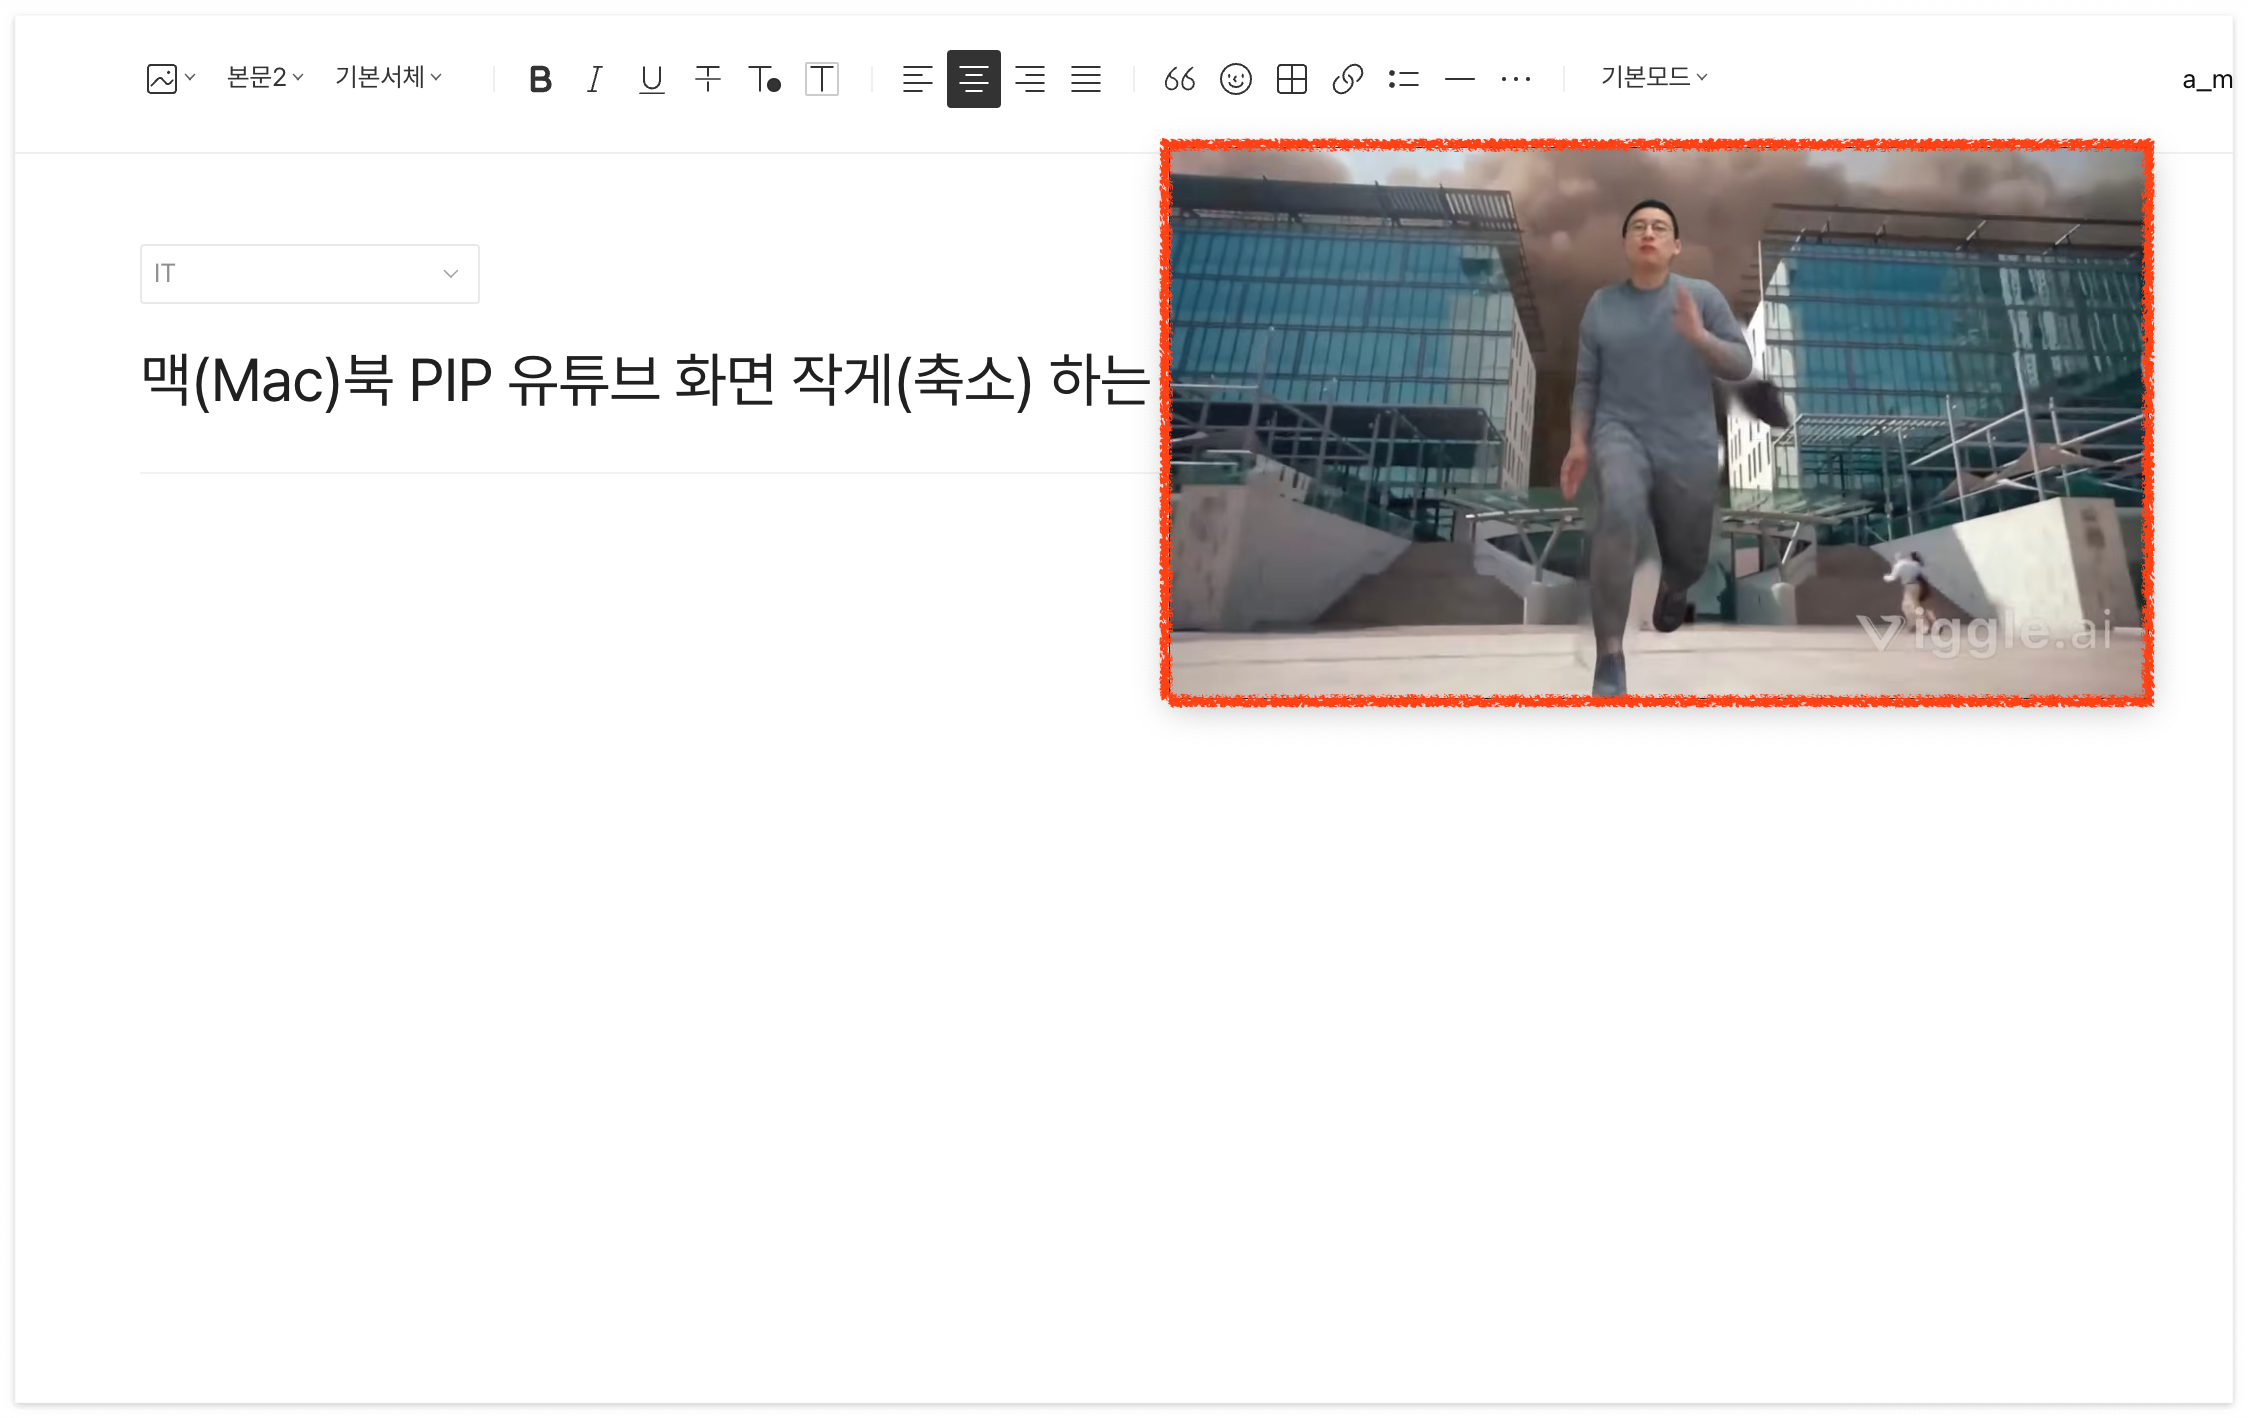Select center text alignment
Viewport: 2248px width, 1418px height.
pos(973,78)
